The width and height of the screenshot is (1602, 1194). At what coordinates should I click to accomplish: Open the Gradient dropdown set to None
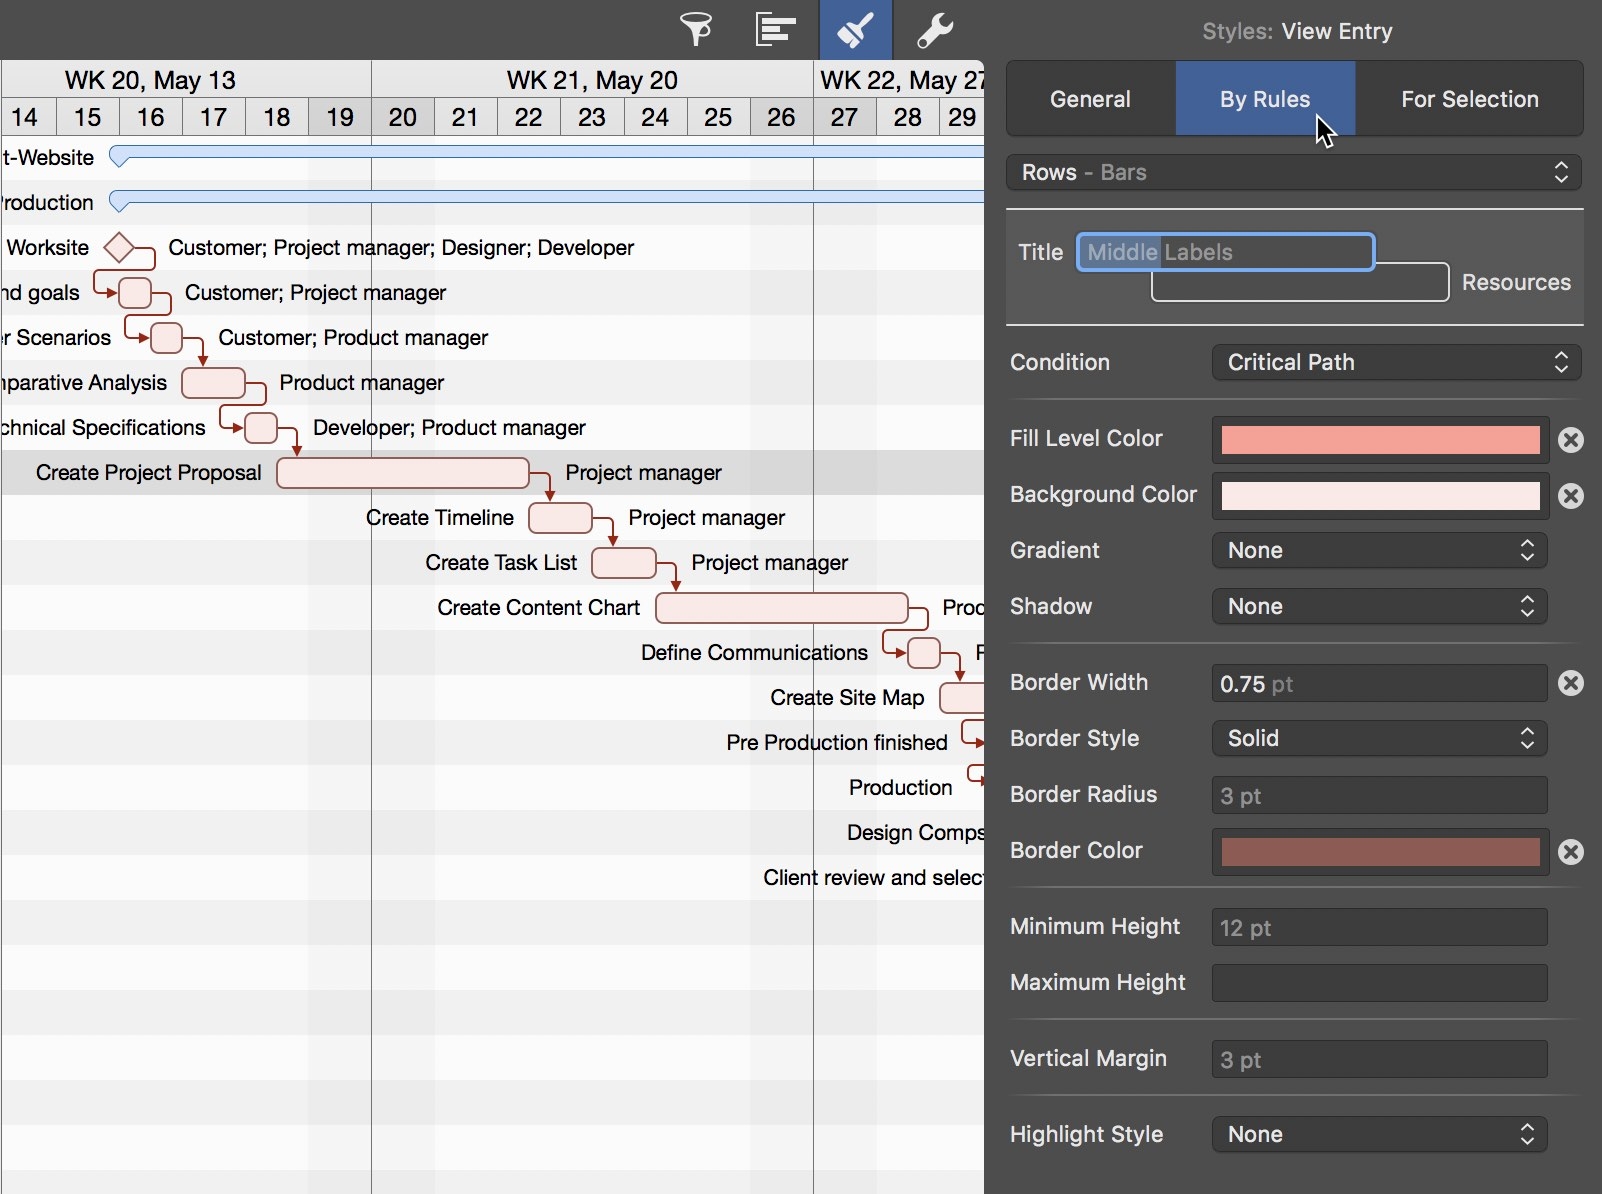(x=1377, y=550)
